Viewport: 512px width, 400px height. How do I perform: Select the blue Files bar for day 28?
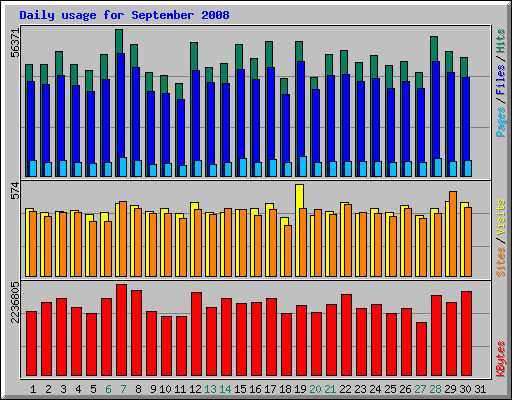click(x=436, y=109)
